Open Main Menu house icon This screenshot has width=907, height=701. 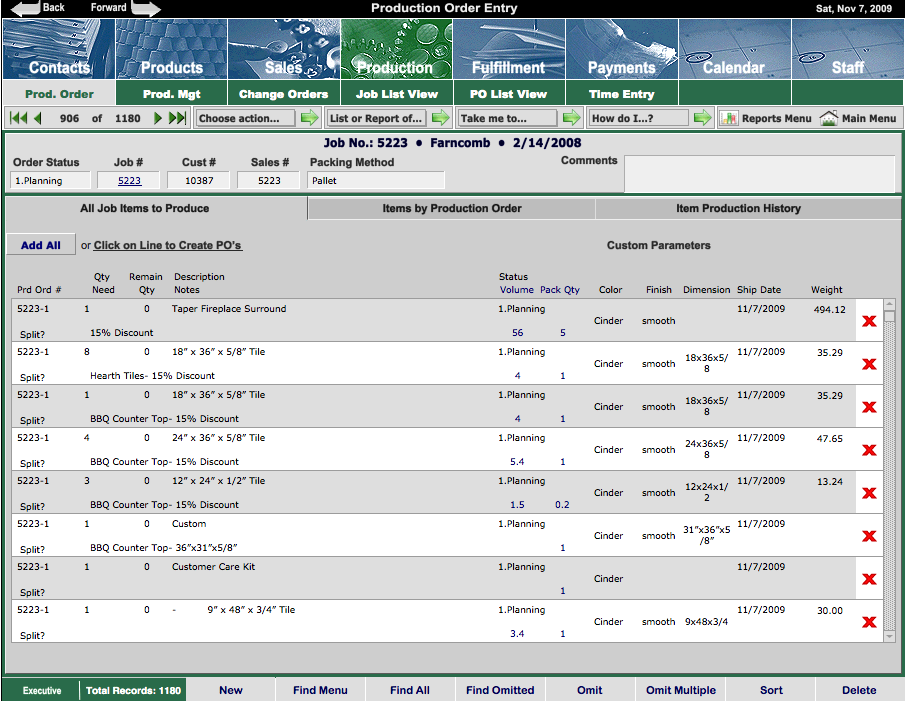coord(828,118)
